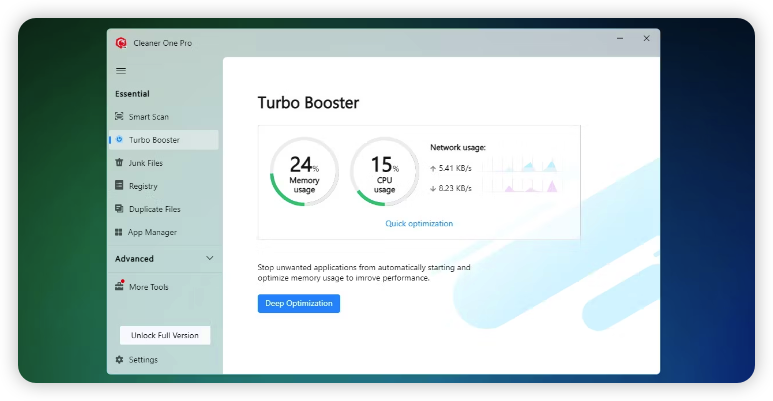This screenshot has height=401, width=773.
Task: Click the Advanced section header
Action: pos(134,258)
